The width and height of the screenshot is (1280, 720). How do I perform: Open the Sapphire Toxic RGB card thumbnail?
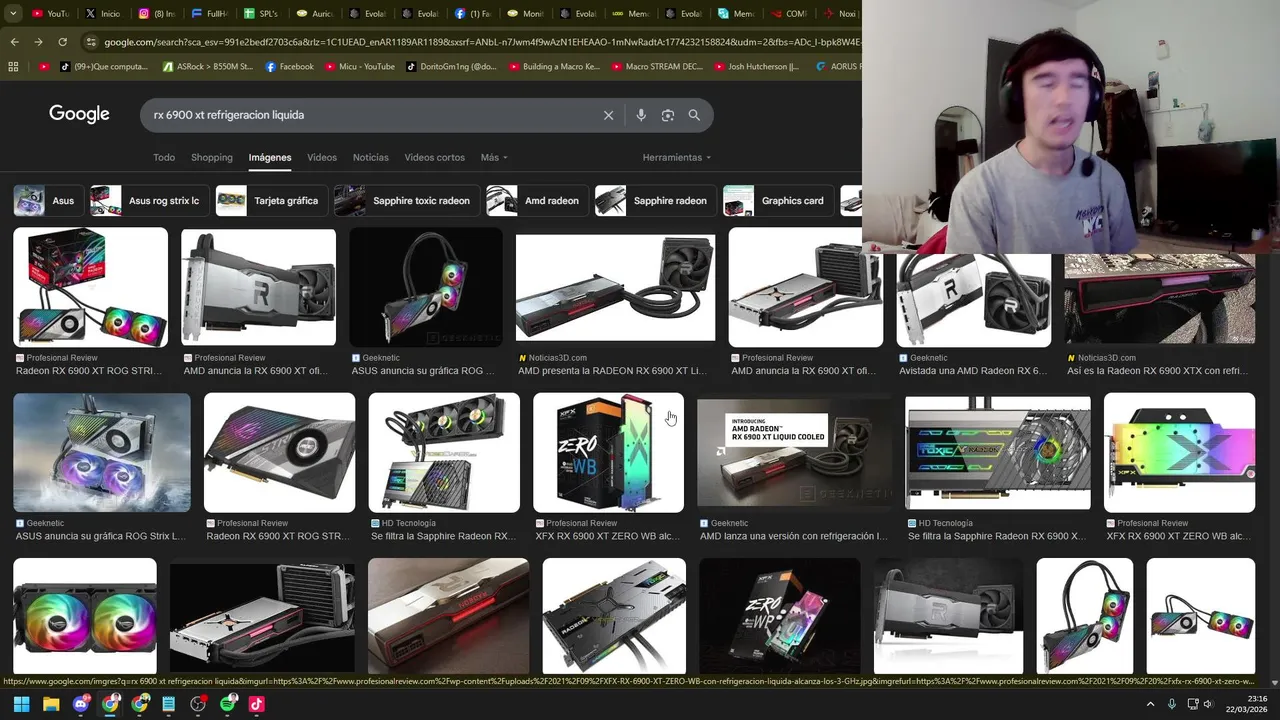[x=998, y=453]
